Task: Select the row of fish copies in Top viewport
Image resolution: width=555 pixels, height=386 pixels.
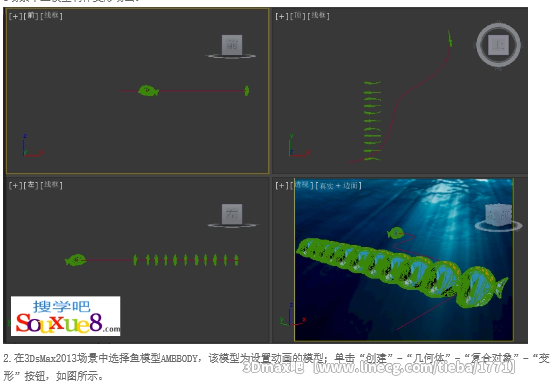Action: coord(372,121)
